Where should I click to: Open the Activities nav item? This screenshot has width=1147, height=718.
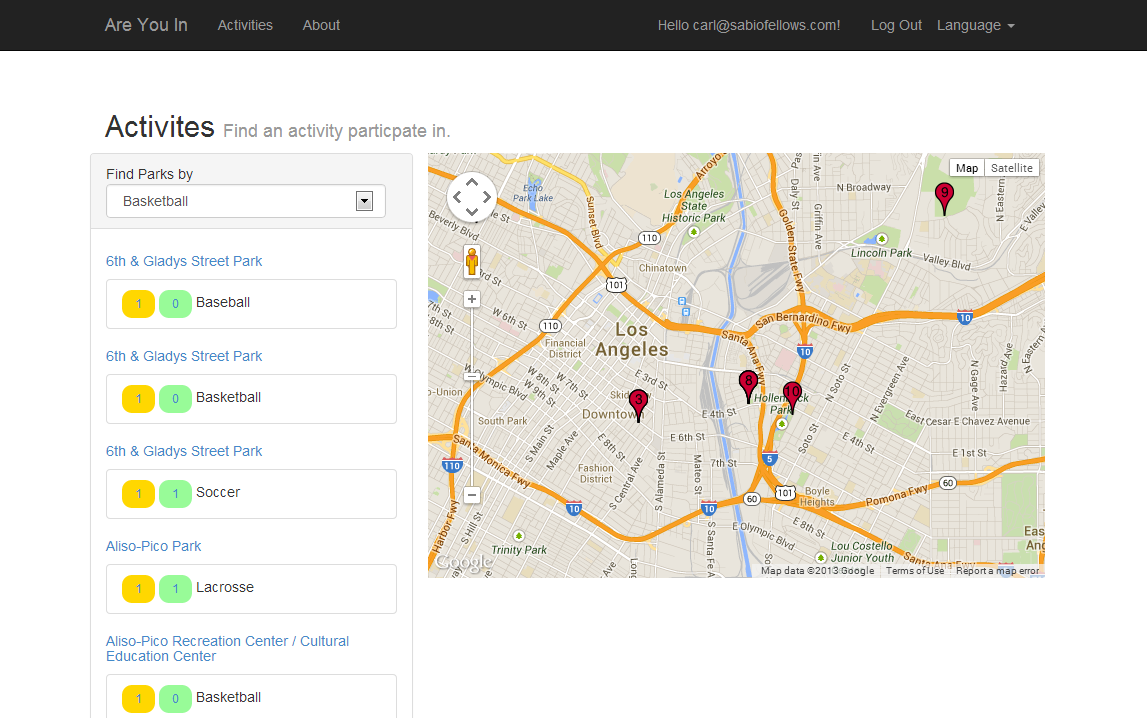tap(245, 26)
